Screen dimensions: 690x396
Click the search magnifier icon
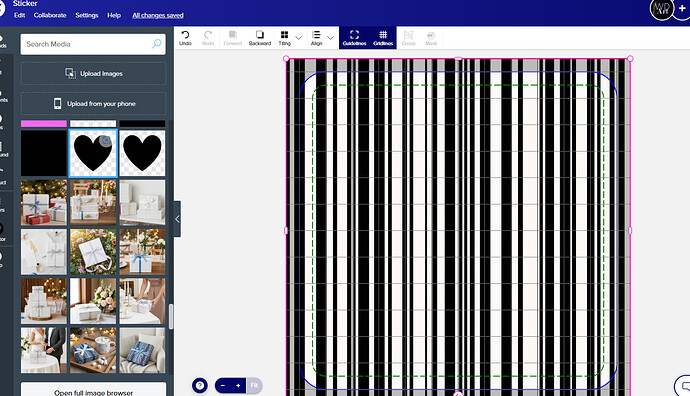[157, 44]
